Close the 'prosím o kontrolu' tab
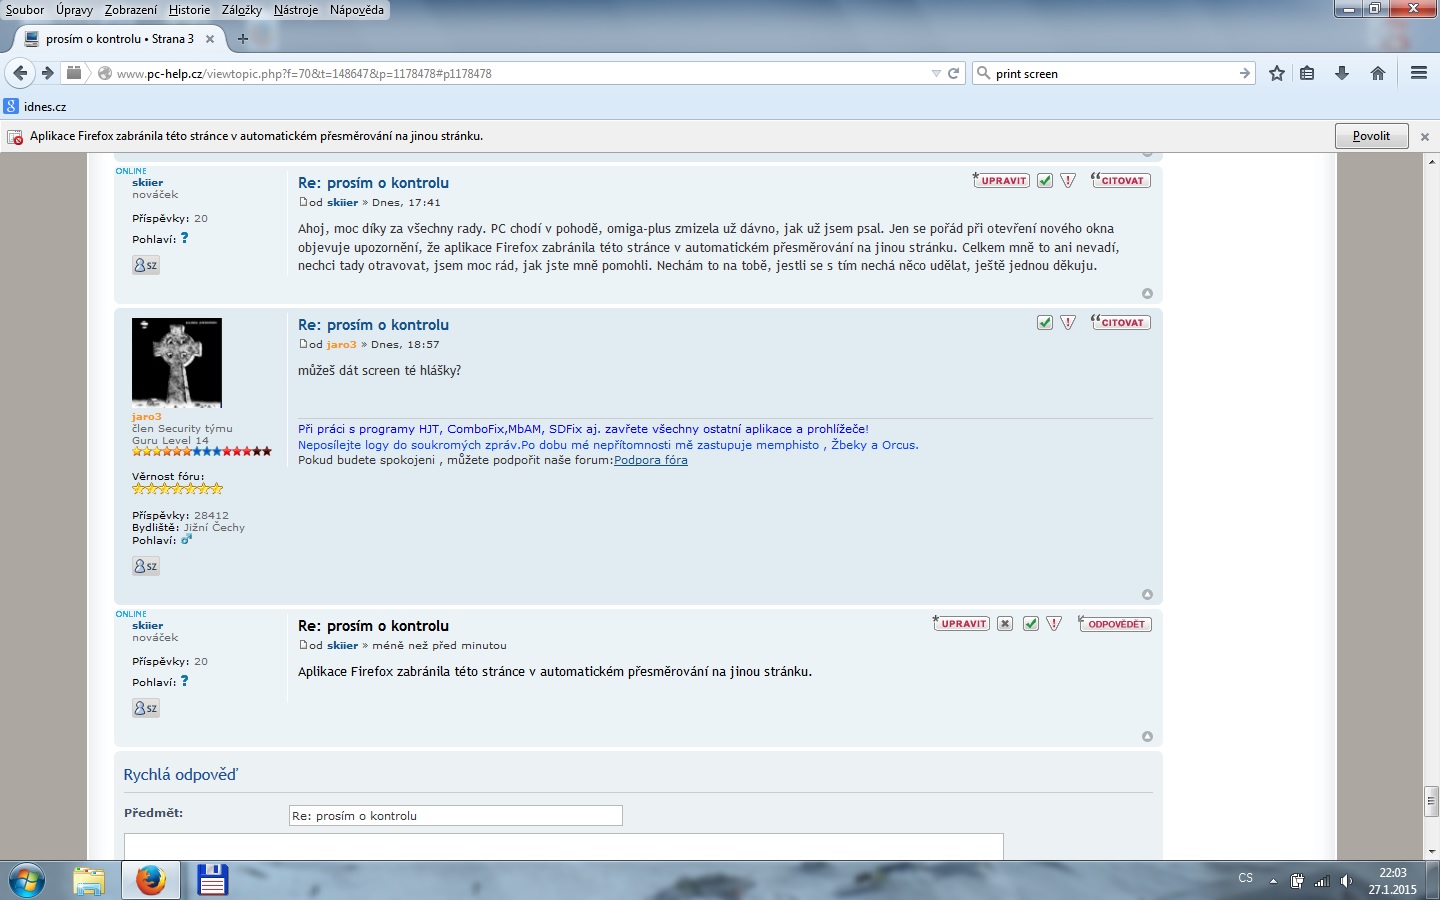Image resolution: width=1440 pixels, height=900 pixels. [x=210, y=39]
